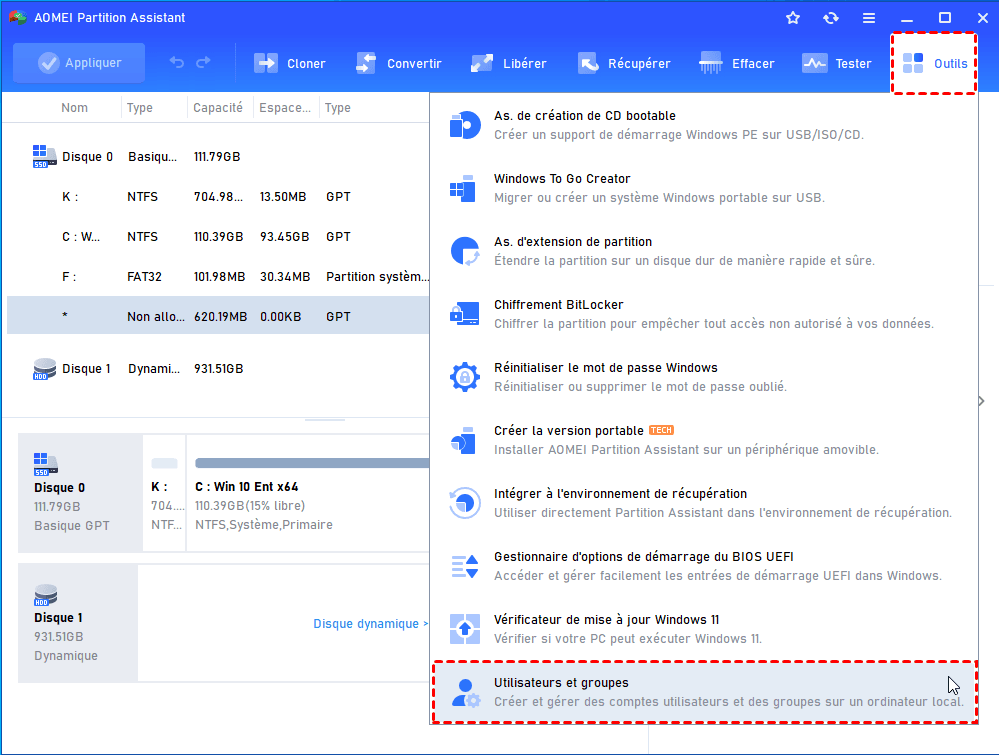Screen dimensions: 999x755
Task: Select the F: FAT32 partition row
Action: 218,277
